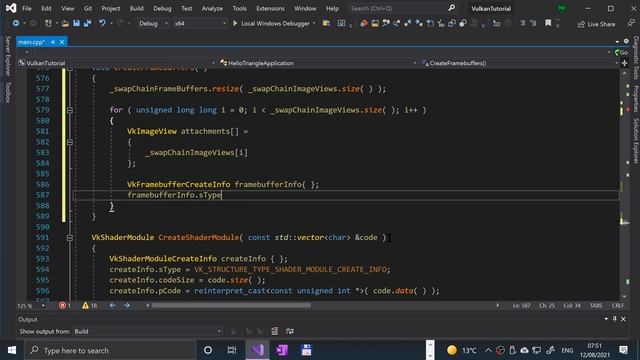Open the VulkanTutorial project scope dropdown
The width and height of the screenshot is (640, 360).
(116, 63)
